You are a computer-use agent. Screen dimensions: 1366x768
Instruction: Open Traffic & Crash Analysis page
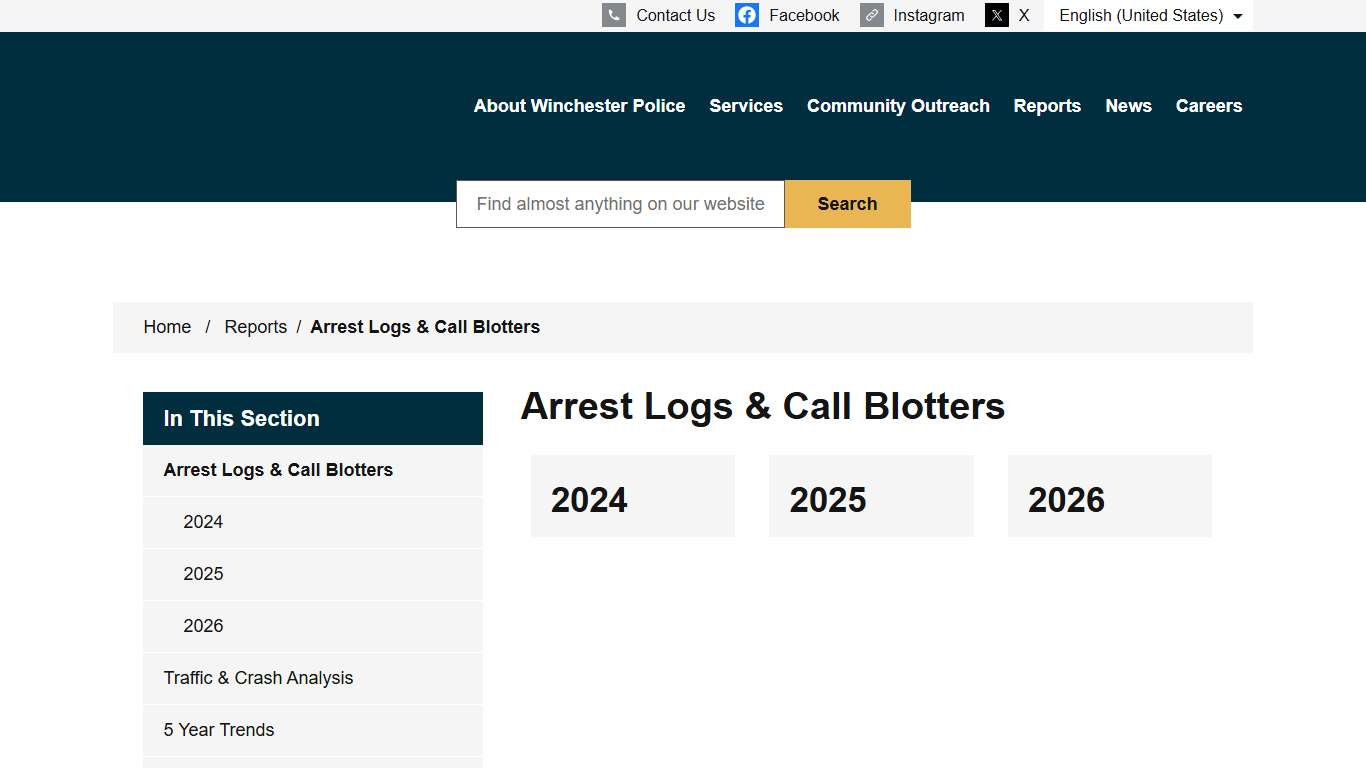click(258, 678)
